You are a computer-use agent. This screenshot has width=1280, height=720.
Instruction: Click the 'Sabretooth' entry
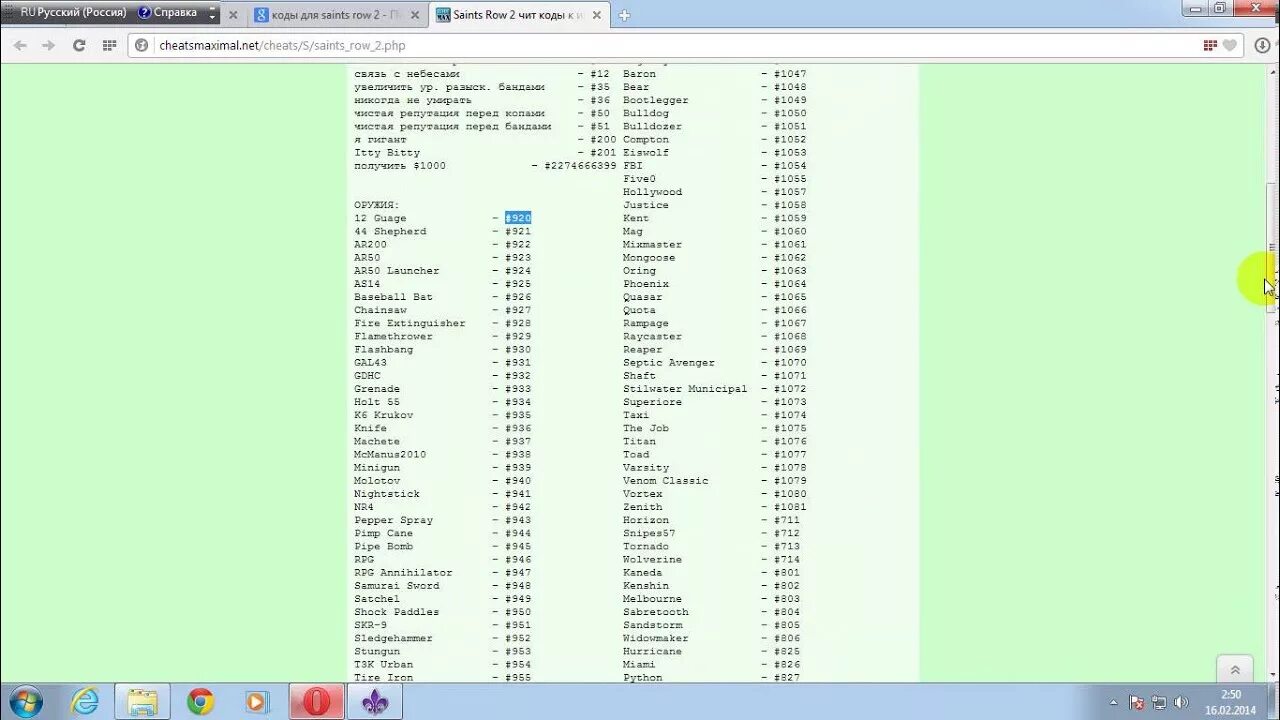656,612
